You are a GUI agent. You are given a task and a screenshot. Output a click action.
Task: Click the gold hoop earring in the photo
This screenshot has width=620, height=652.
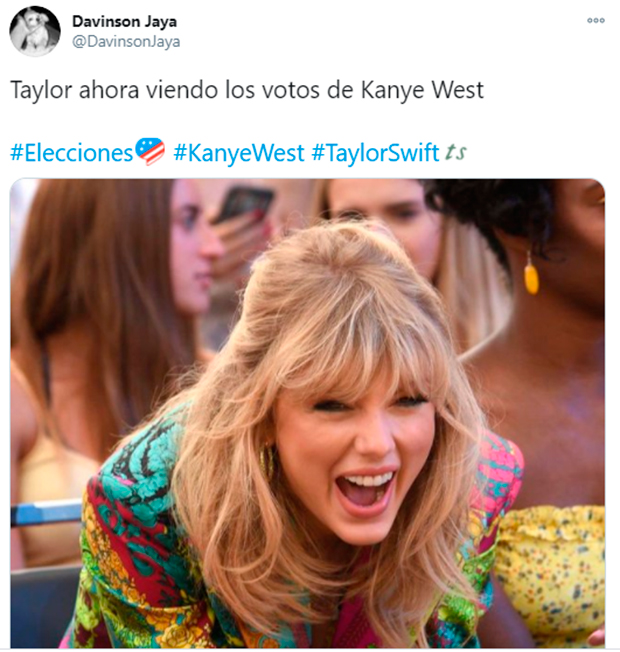click(267, 462)
